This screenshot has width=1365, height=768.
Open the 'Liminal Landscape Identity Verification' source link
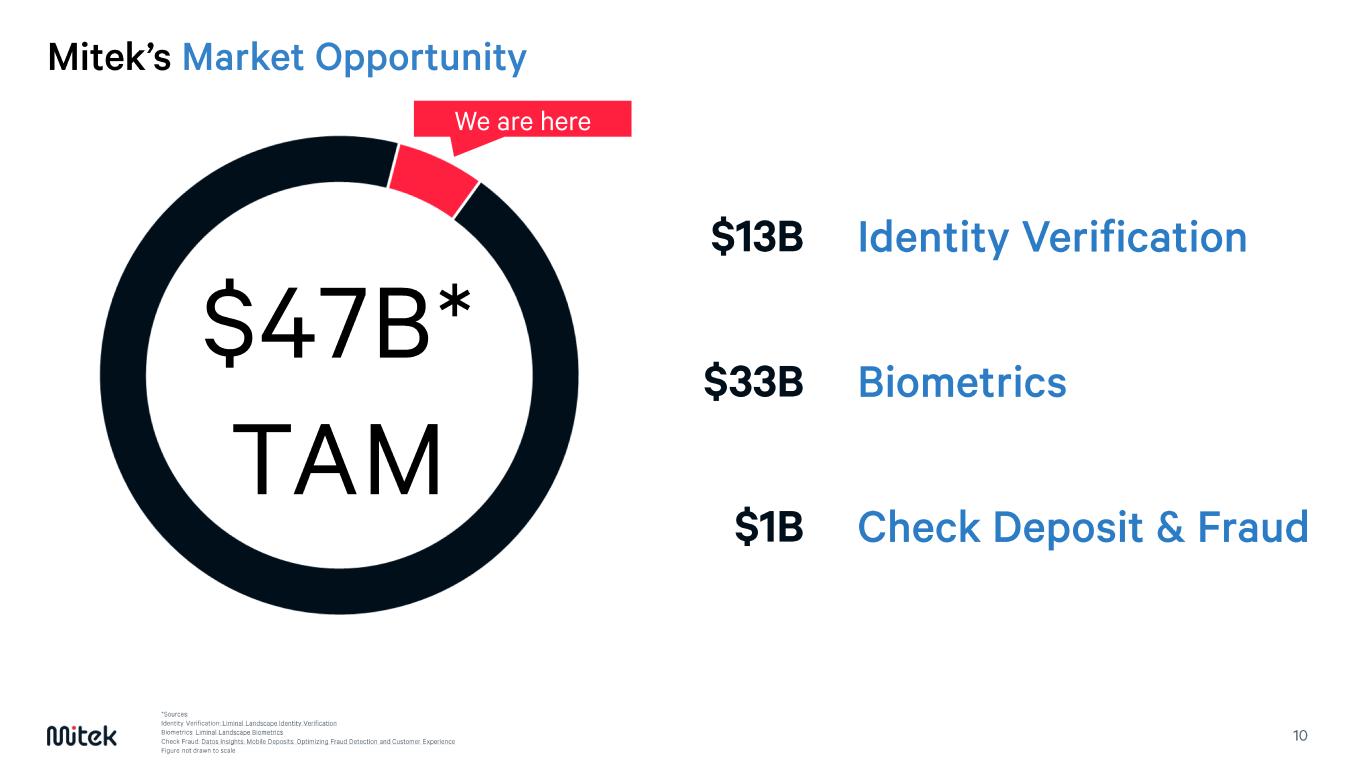(x=279, y=722)
